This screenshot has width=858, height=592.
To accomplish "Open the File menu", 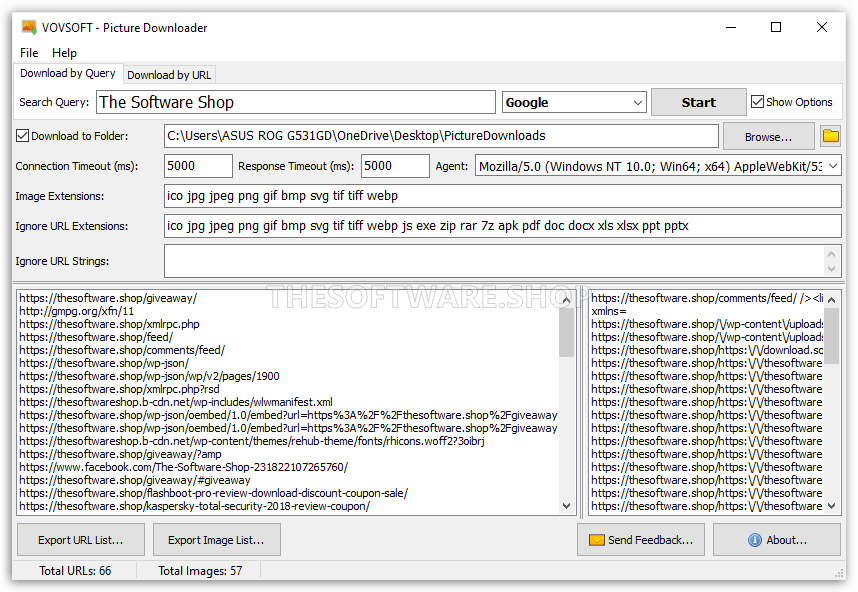I will pyautogui.click(x=29, y=53).
